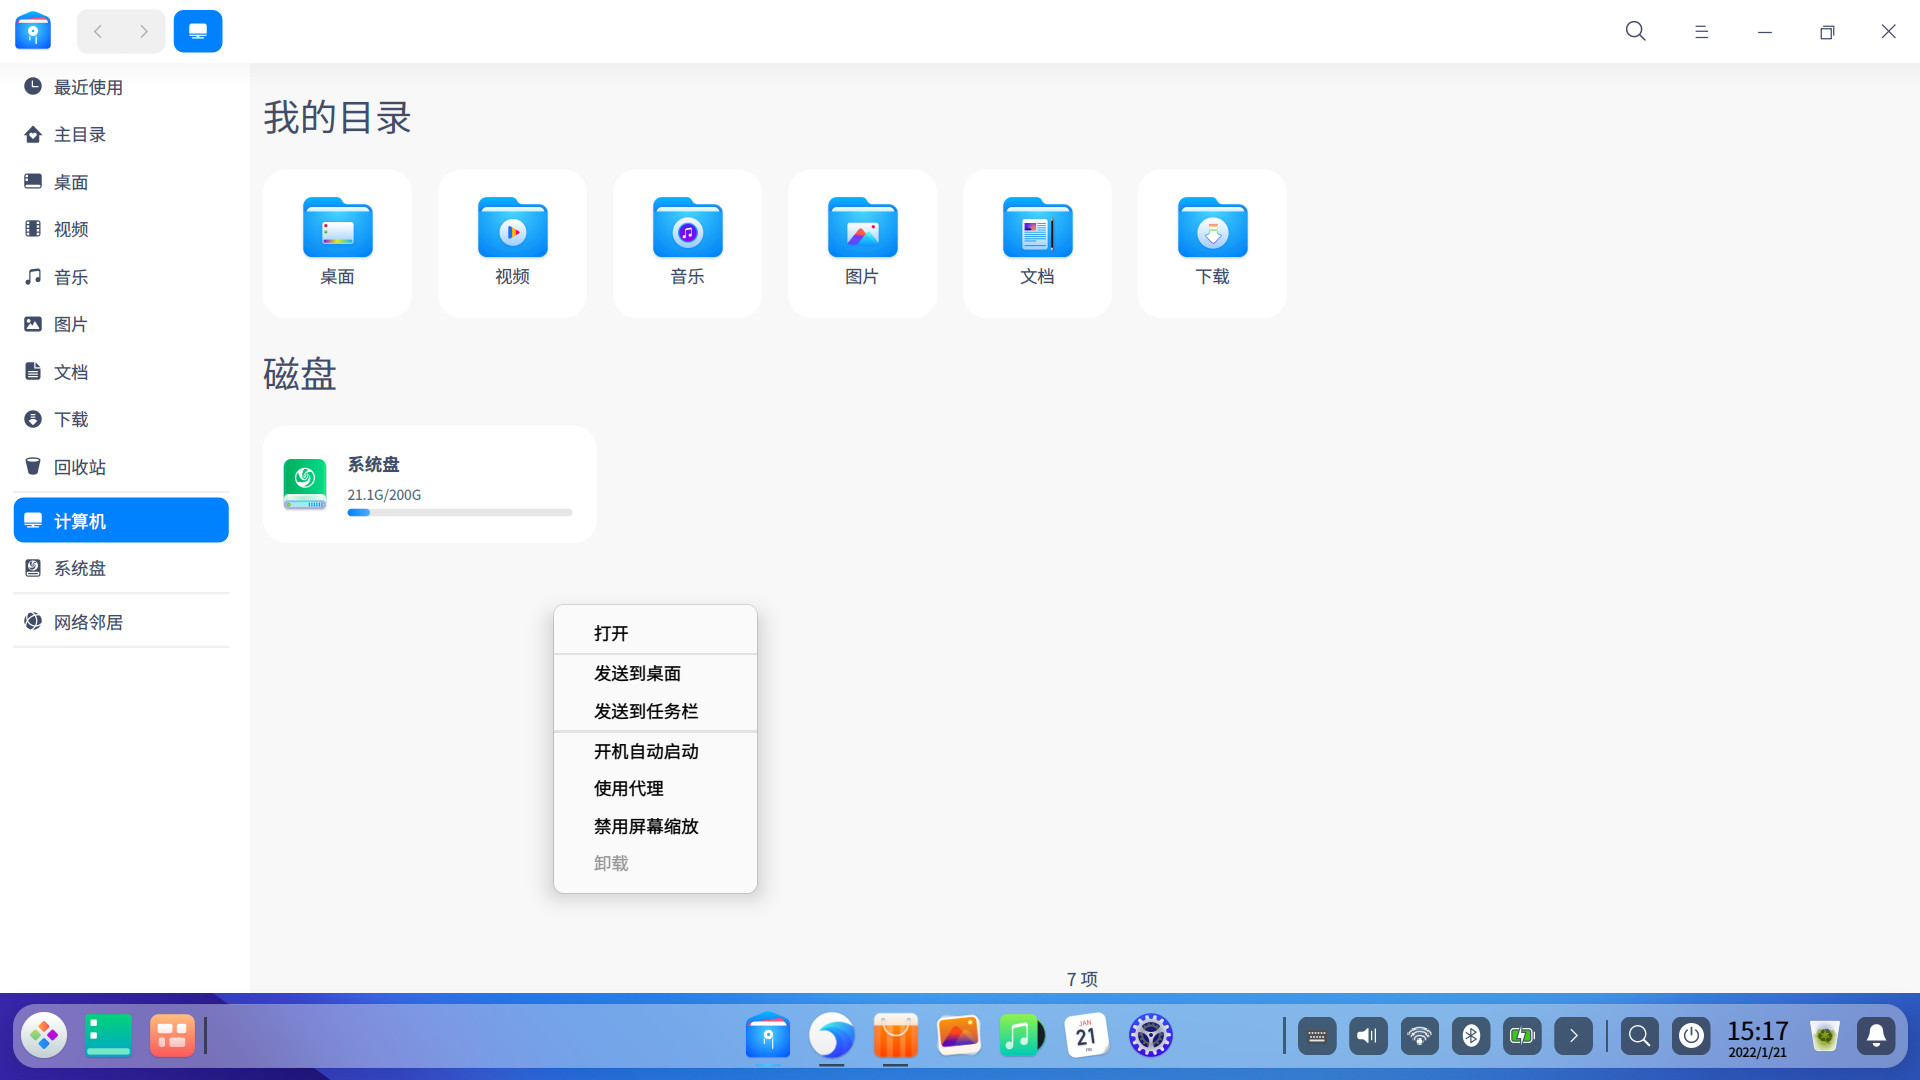Select the 音乐 item in the sidebar
Viewport: 1920px width, 1080px height.
(x=70, y=277)
